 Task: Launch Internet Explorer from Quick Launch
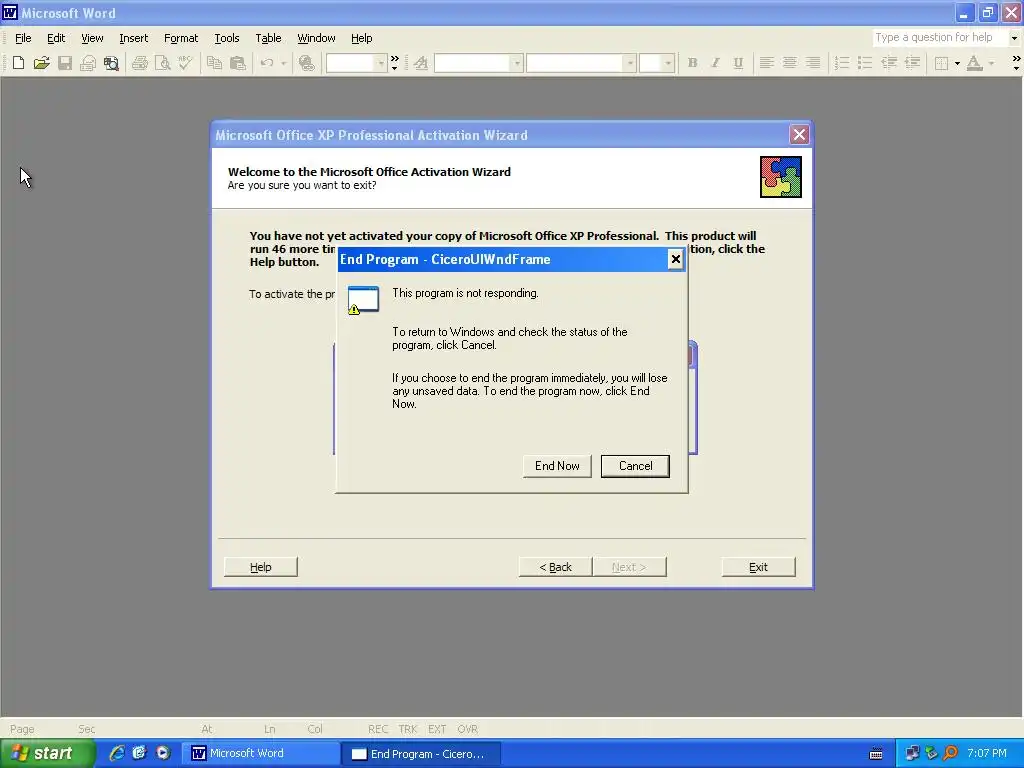(x=117, y=753)
